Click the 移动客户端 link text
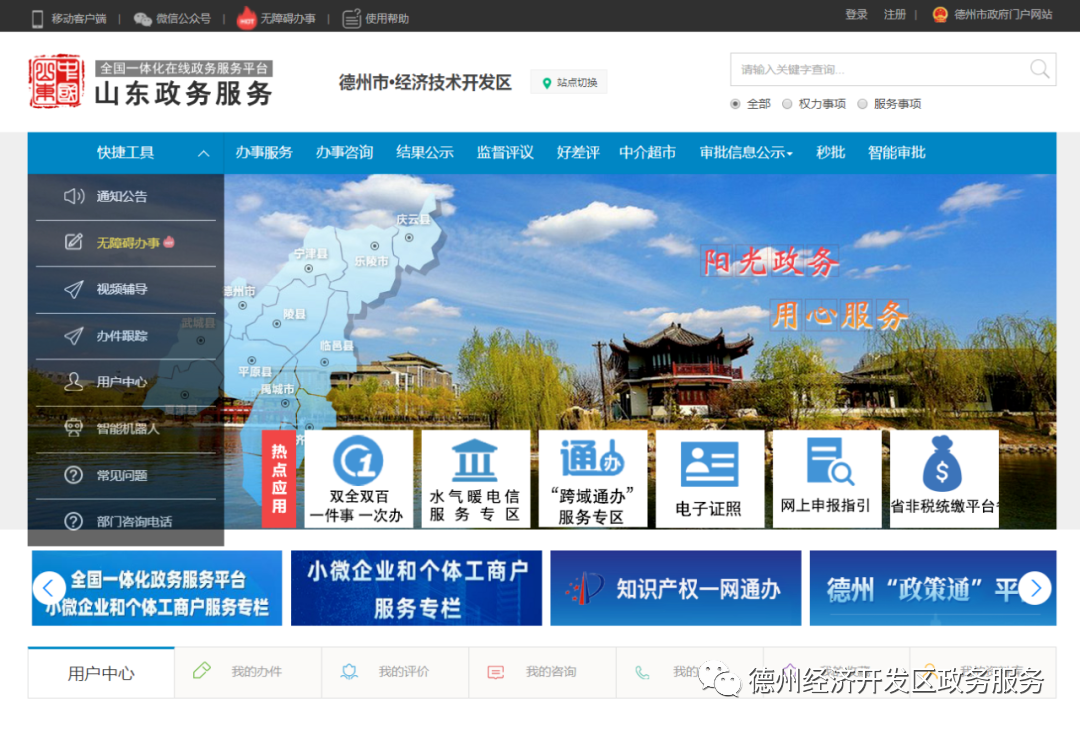 point(79,19)
